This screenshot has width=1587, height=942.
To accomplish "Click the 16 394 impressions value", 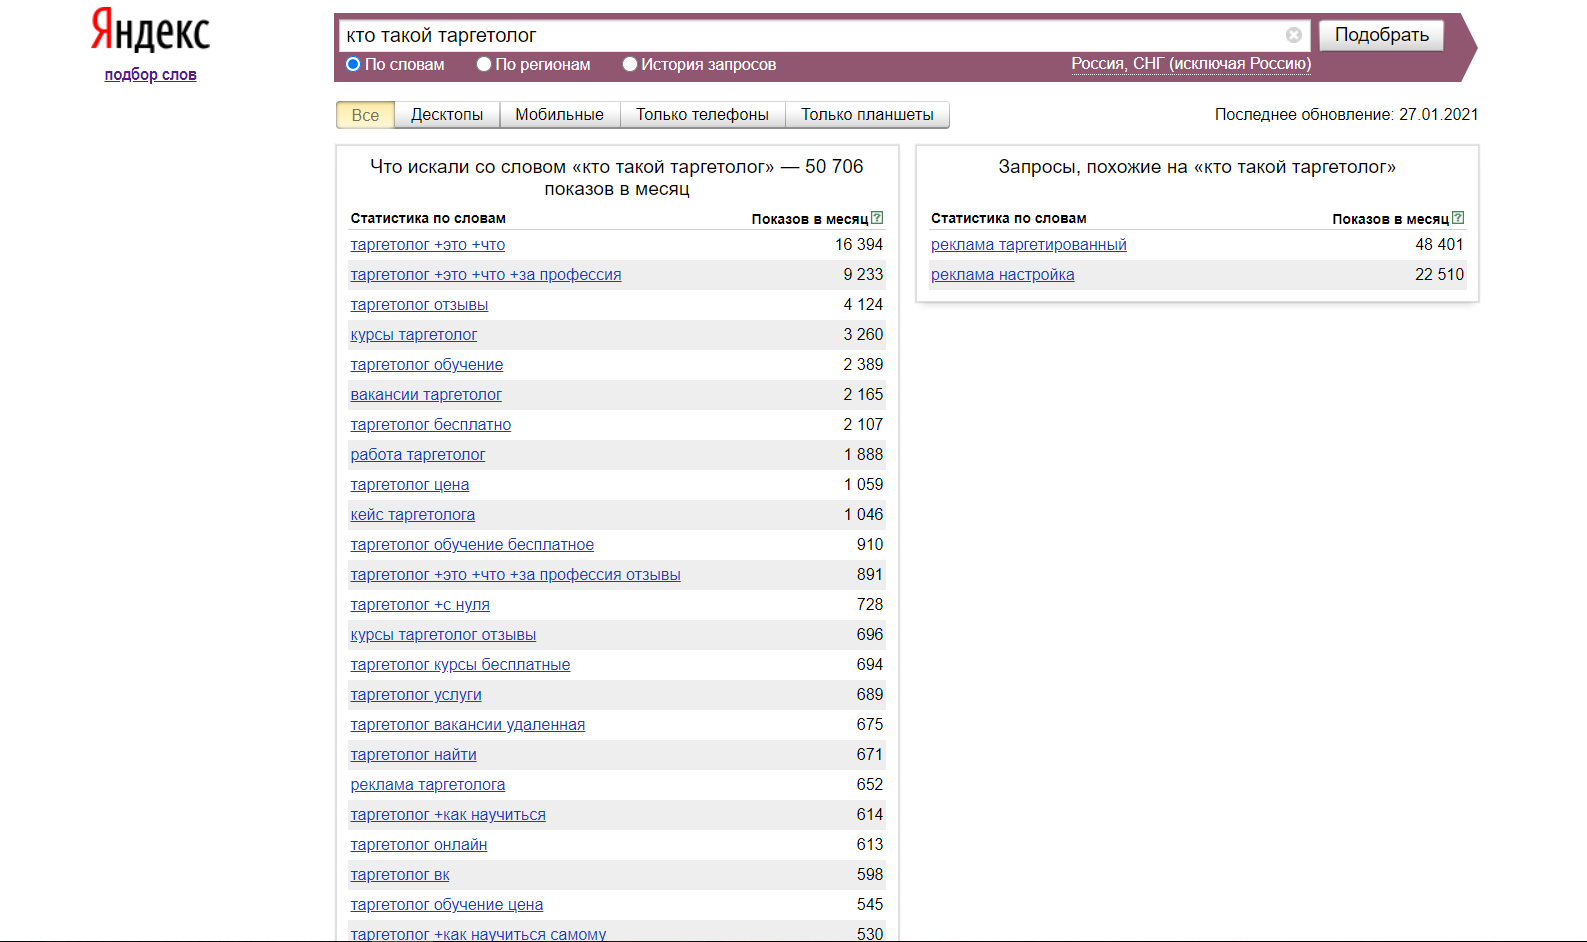I will pos(859,245).
